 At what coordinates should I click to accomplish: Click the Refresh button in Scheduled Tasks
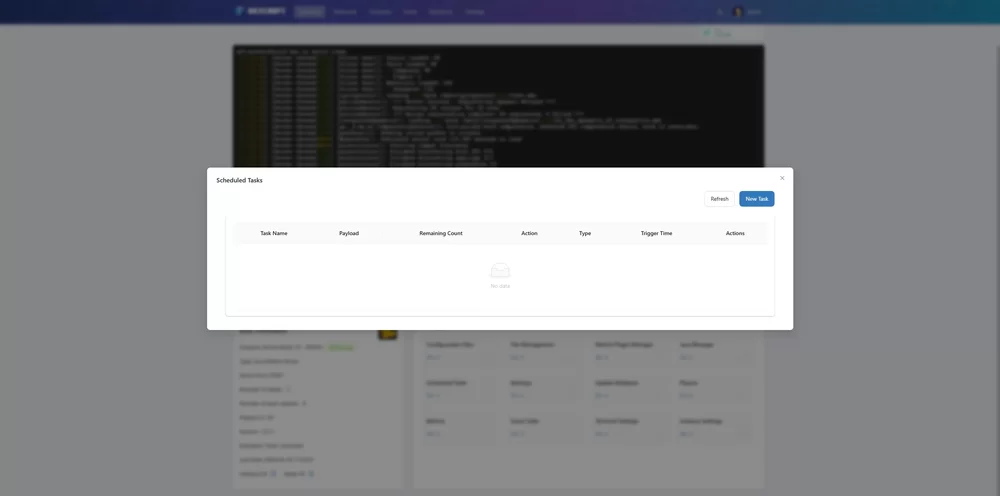(719, 199)
